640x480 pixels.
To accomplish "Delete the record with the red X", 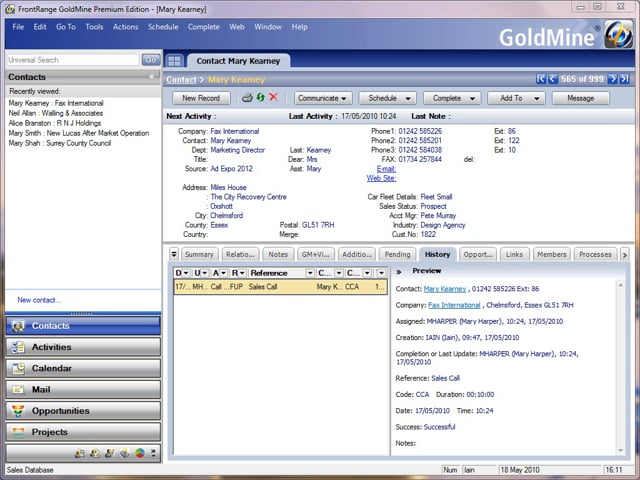I will (273, 97).
